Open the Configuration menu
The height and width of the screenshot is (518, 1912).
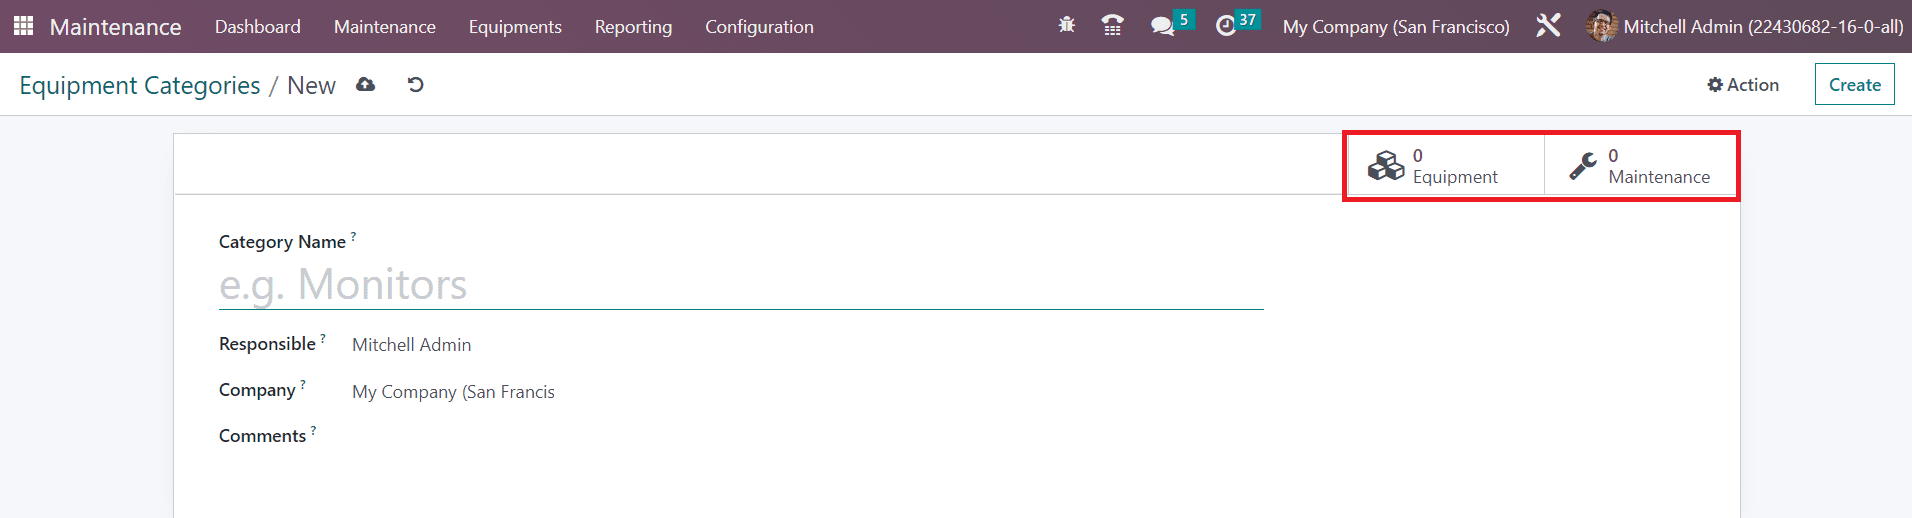pyautogui.click(x=759, y=27)
